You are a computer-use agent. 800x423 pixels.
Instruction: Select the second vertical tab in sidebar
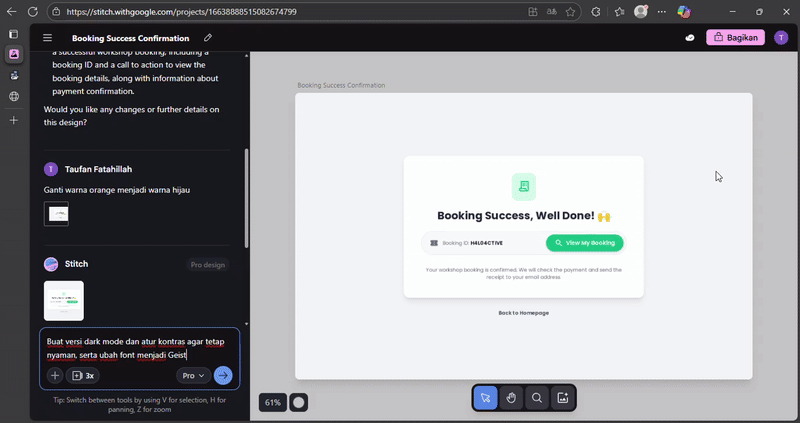tap(14, 76)
